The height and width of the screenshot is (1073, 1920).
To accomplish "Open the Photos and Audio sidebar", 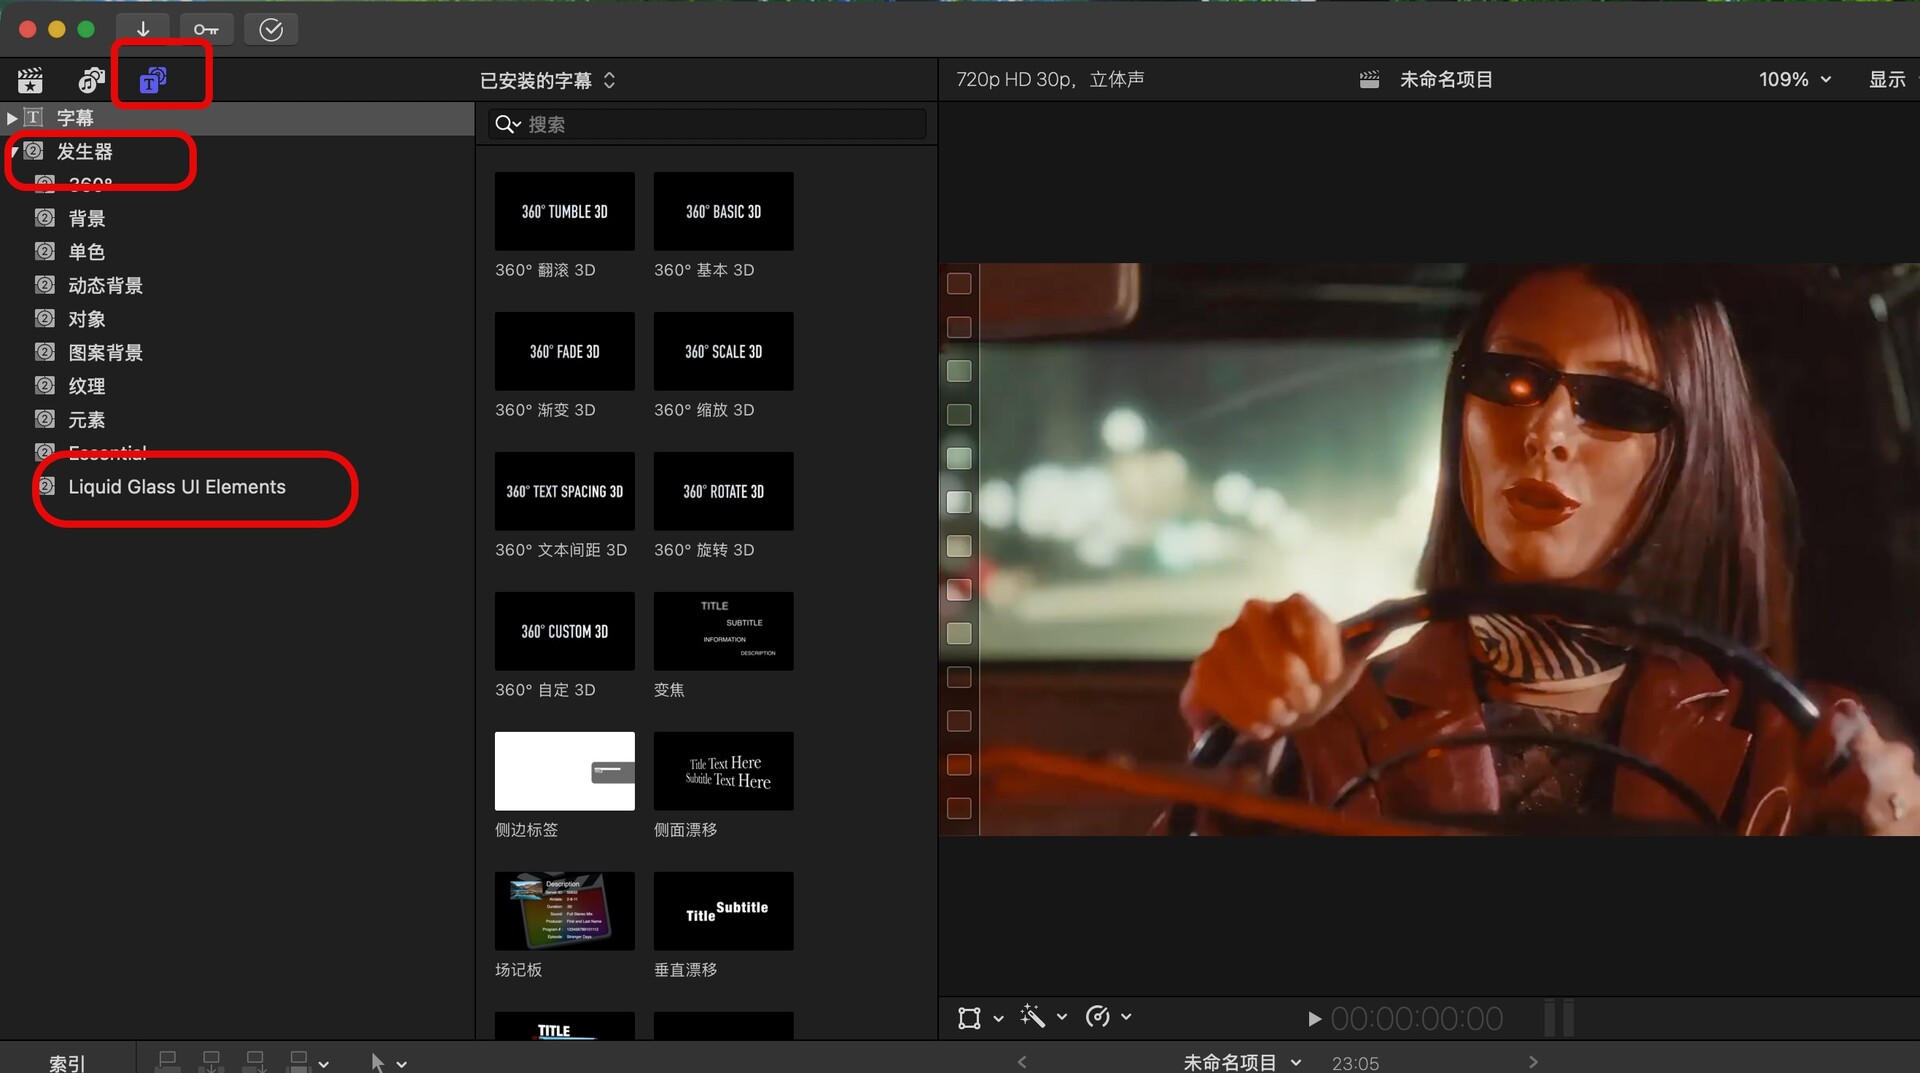I will 91,80.
